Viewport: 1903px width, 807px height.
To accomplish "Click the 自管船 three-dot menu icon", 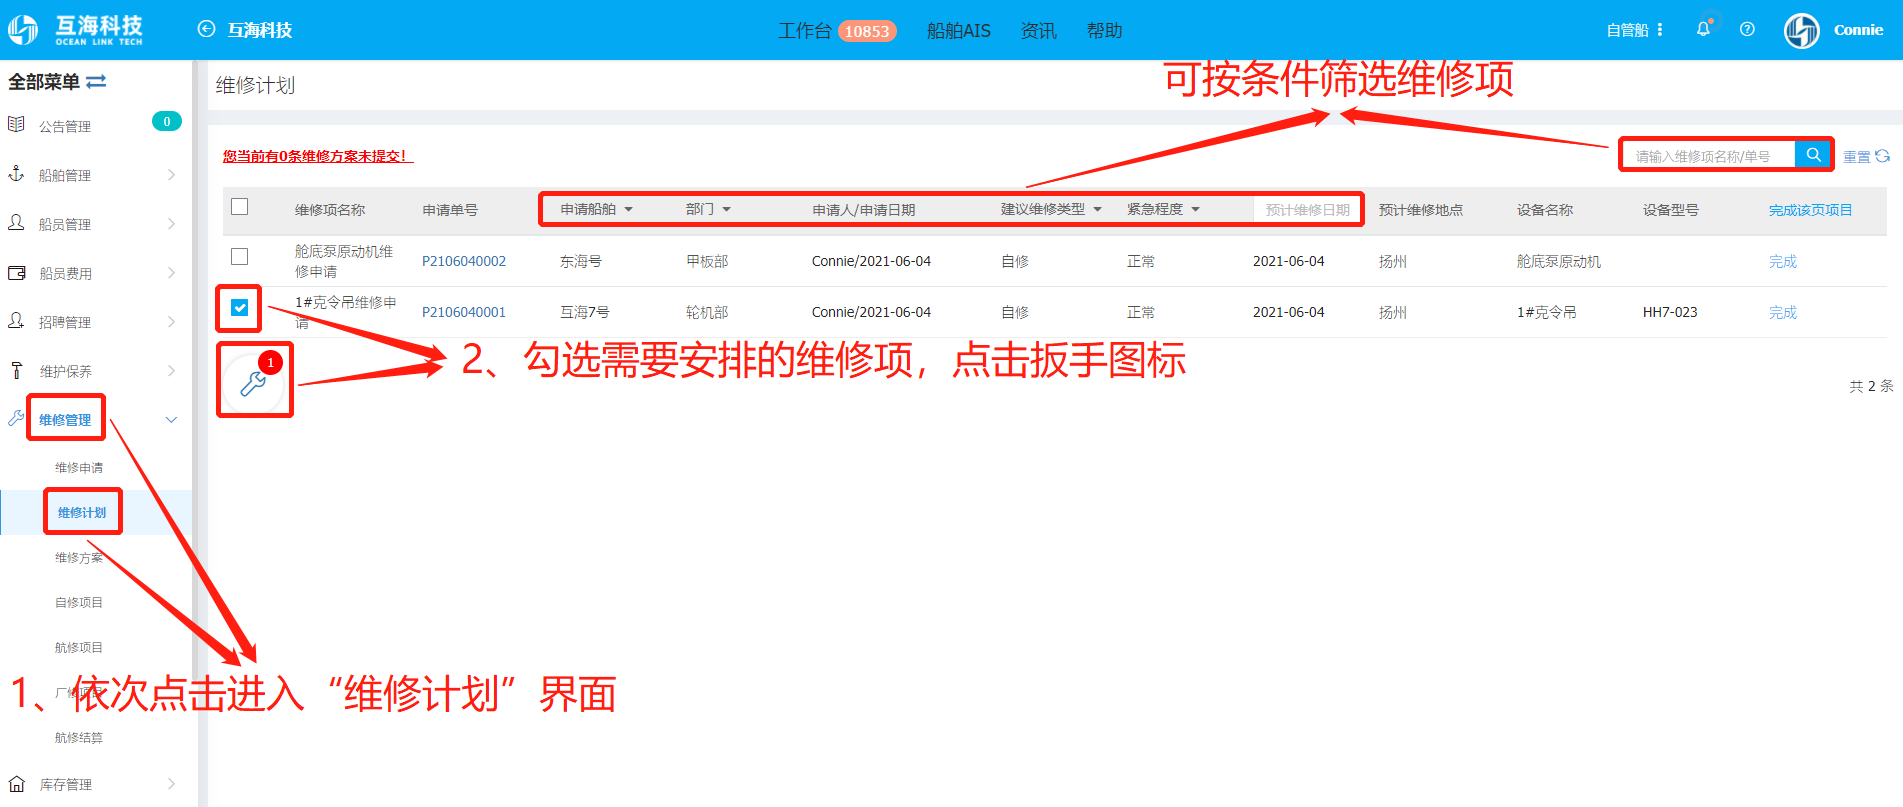I will [1660, 30].
